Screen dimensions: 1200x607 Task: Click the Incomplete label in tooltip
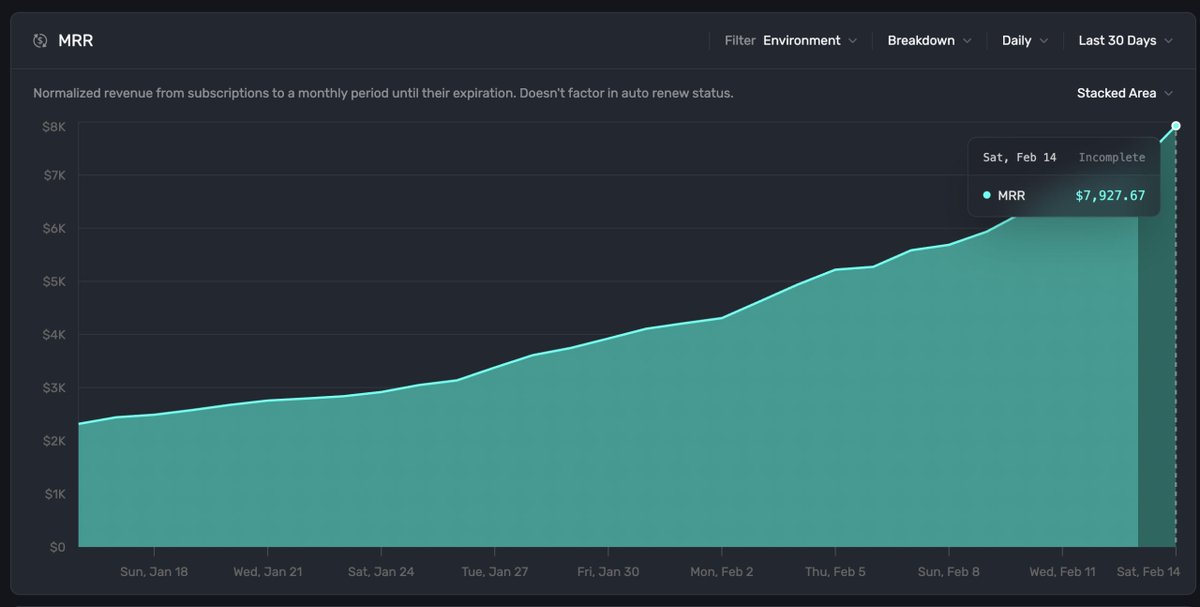tap(1112, 158)
